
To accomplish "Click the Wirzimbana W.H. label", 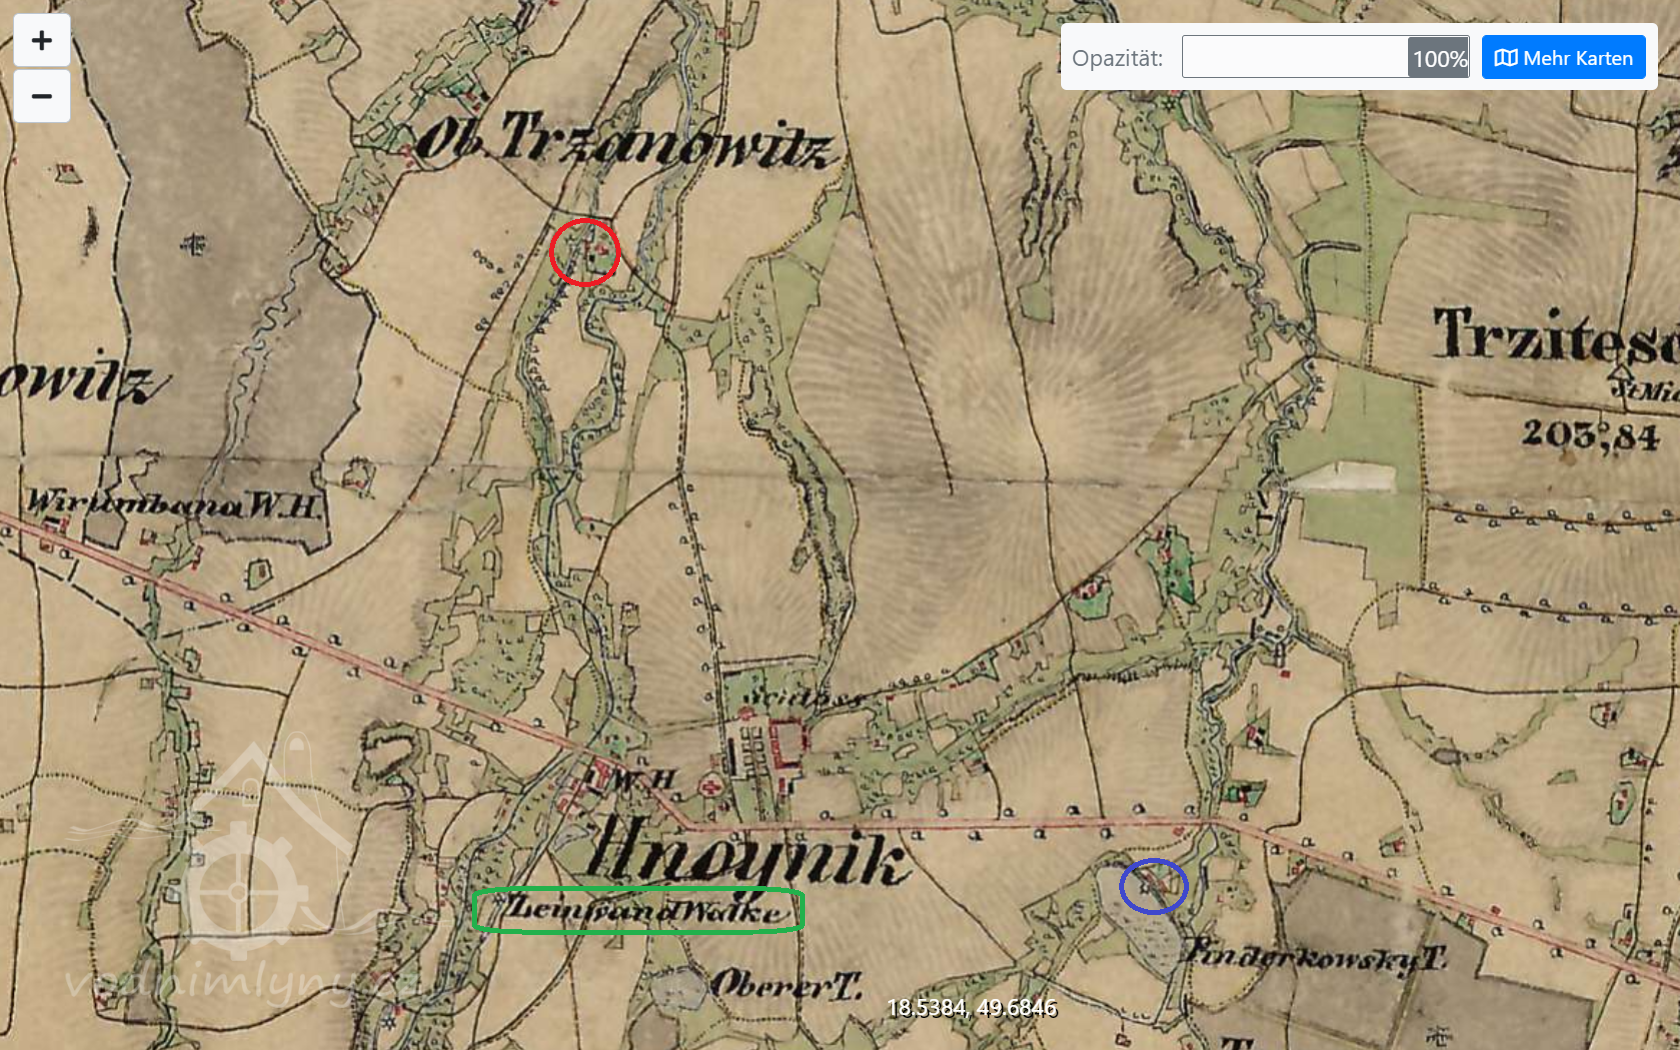I will click(174, 503).
